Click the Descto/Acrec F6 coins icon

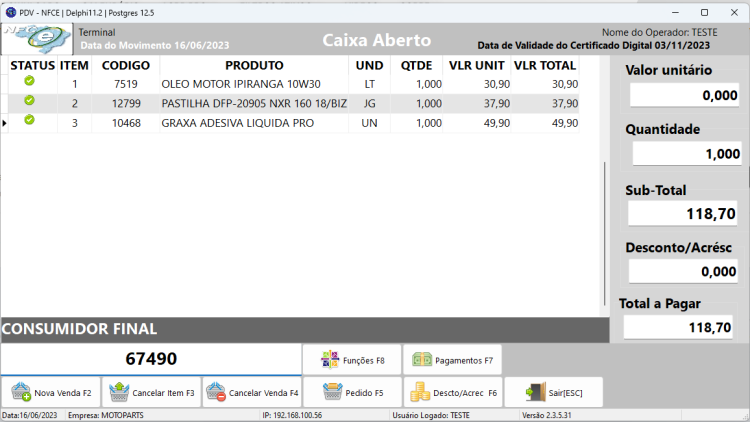click(420, 392)
